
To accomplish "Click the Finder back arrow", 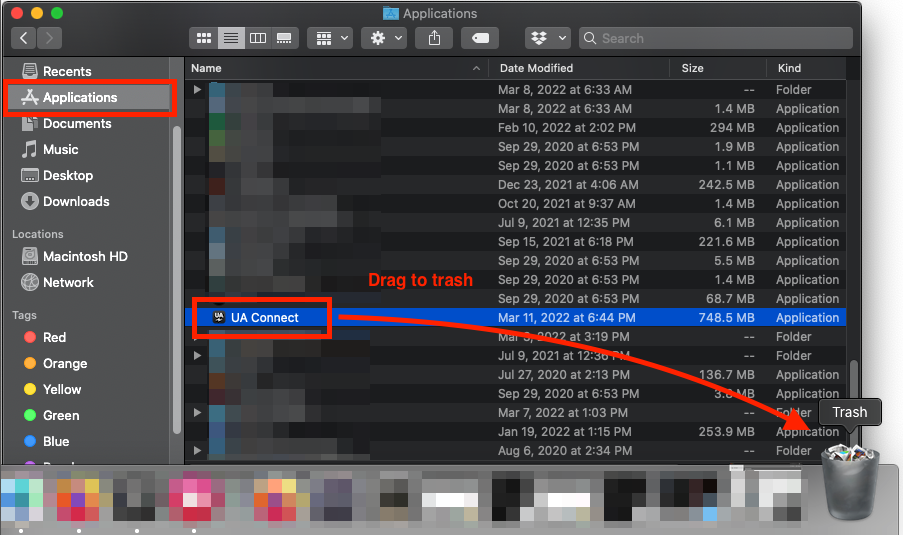I will (x=24, y=38).
